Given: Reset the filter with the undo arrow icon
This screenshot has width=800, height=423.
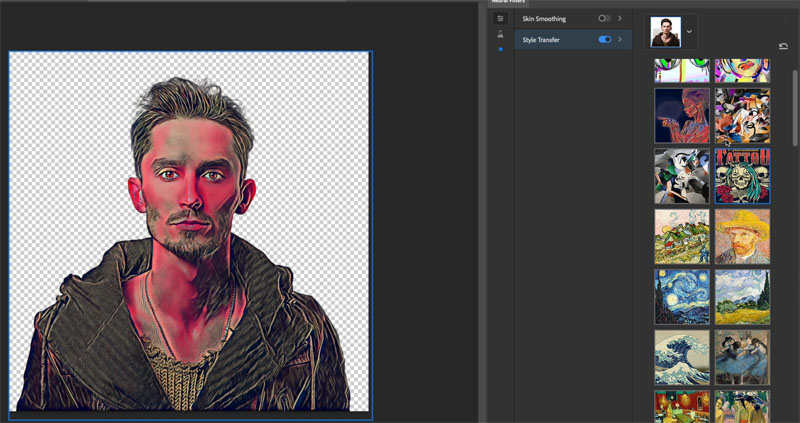Looking at the screenshot, I should (x=783, y=46).
